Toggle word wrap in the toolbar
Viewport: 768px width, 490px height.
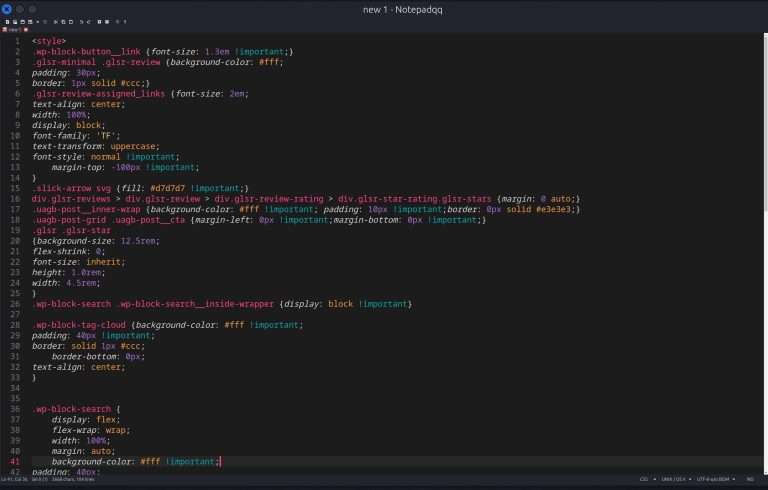pos(117,22)
